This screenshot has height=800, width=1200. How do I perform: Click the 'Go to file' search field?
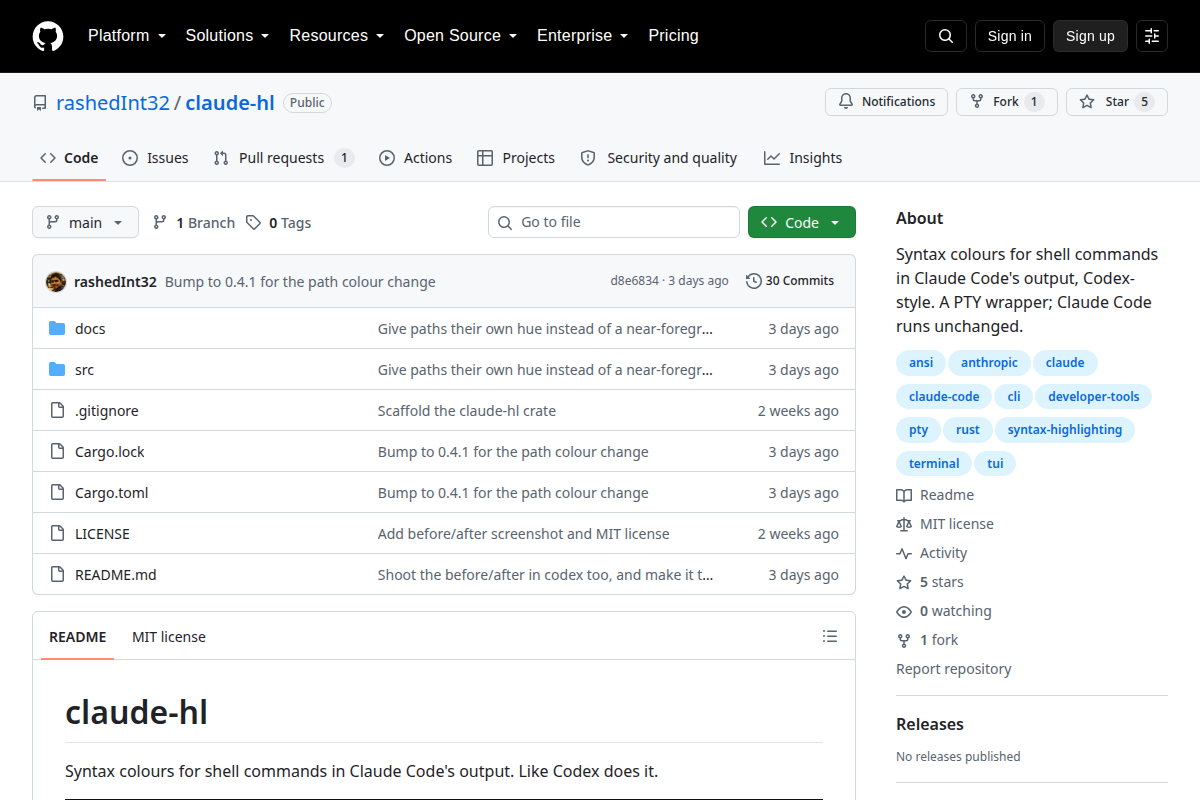pos(614,222)
